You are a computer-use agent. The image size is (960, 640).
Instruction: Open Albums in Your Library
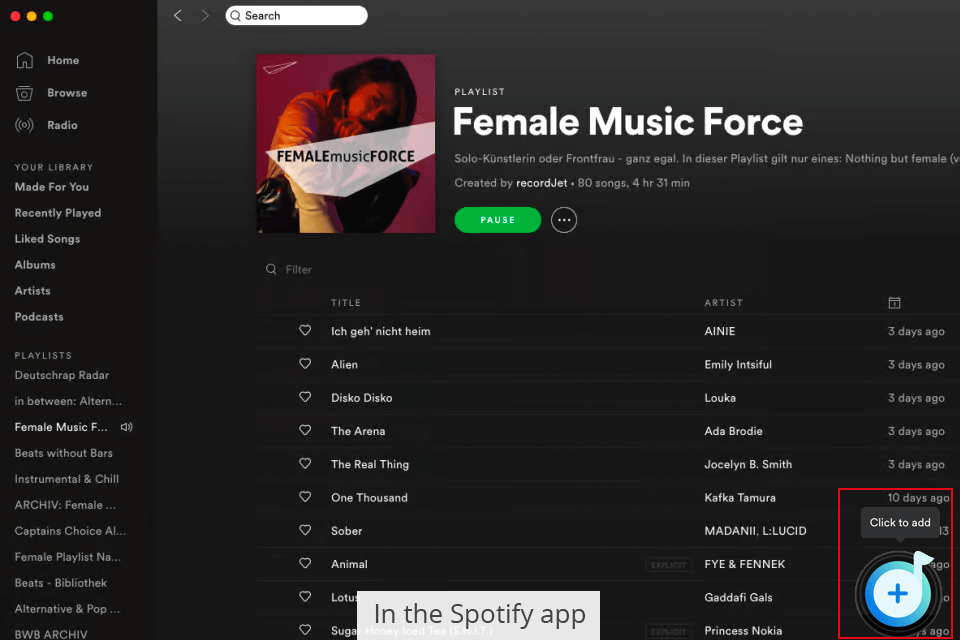[x=35, y=265]
